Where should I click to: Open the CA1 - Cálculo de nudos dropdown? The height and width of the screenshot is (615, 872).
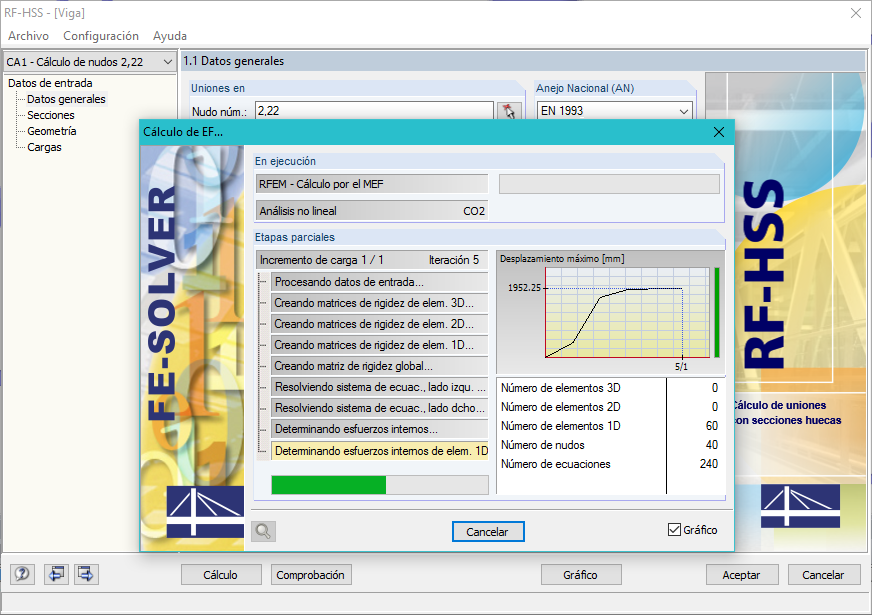click(90, 62)
